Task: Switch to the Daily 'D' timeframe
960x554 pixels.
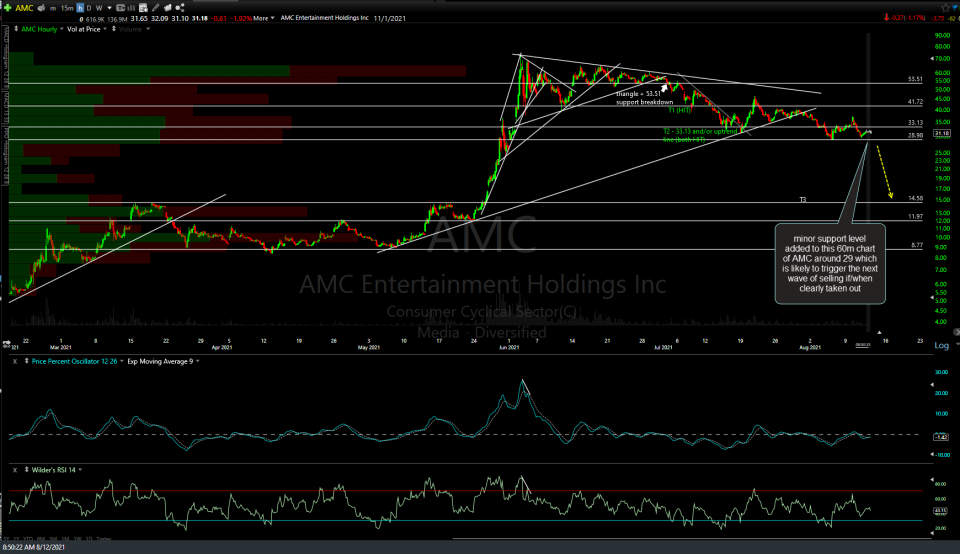Action: tap(89, 9)
